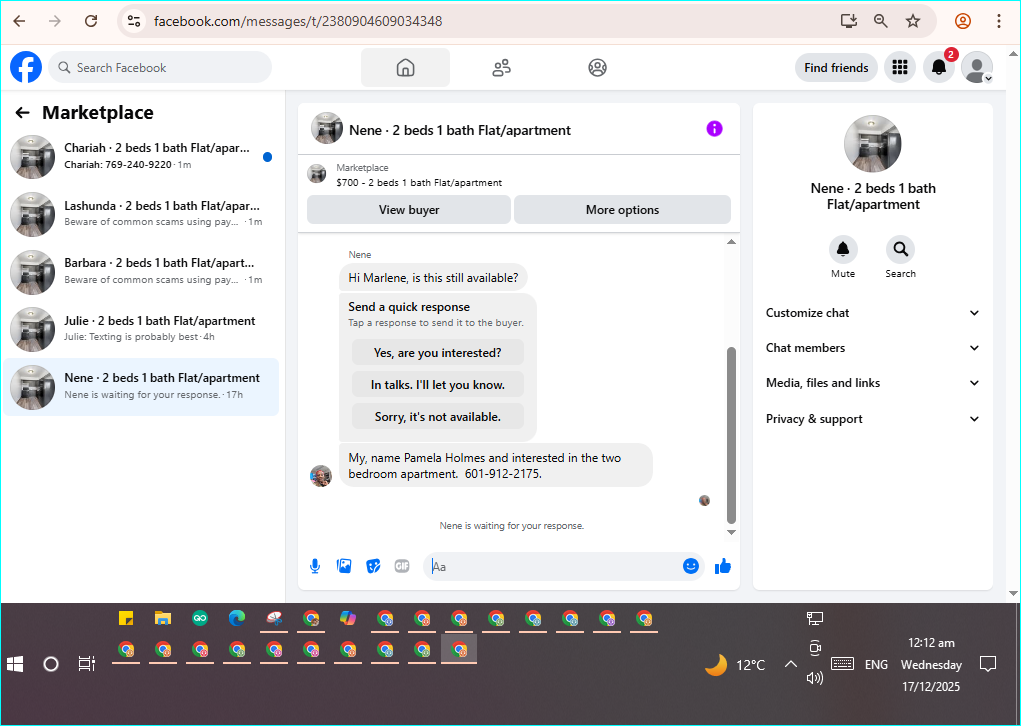The height and width of the screenshot is (726, 1021).
Task: Click the install app icon in address bar
Action: click(x=848, y=21)
